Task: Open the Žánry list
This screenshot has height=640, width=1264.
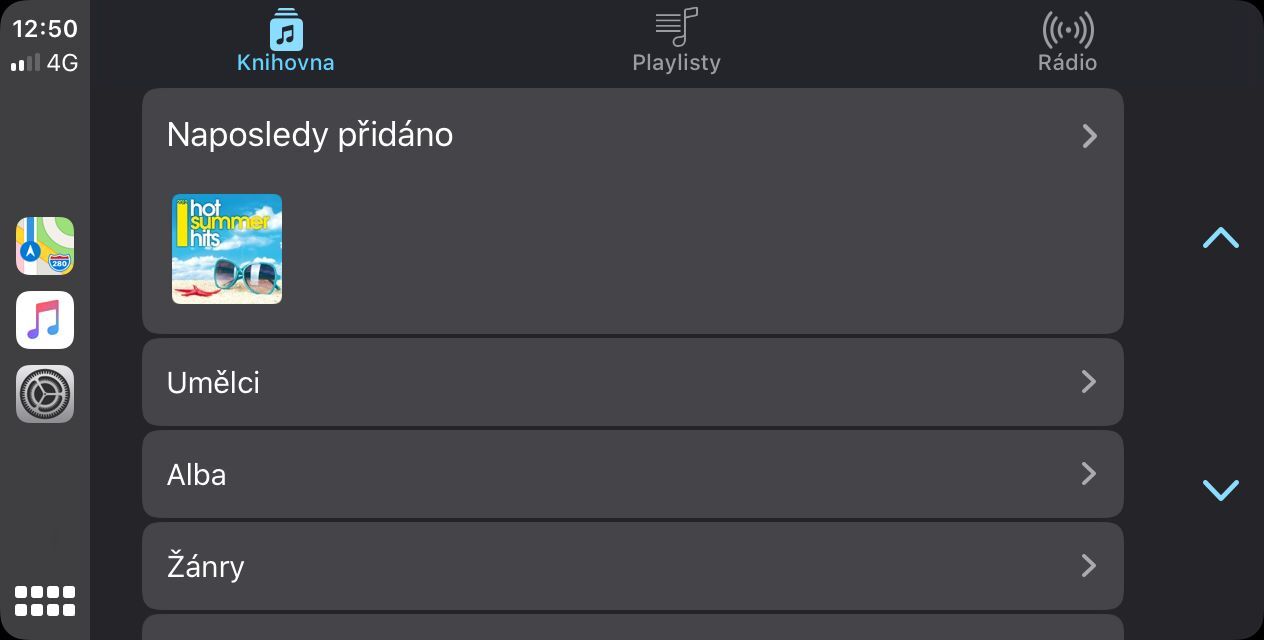Action: [206, 566]
